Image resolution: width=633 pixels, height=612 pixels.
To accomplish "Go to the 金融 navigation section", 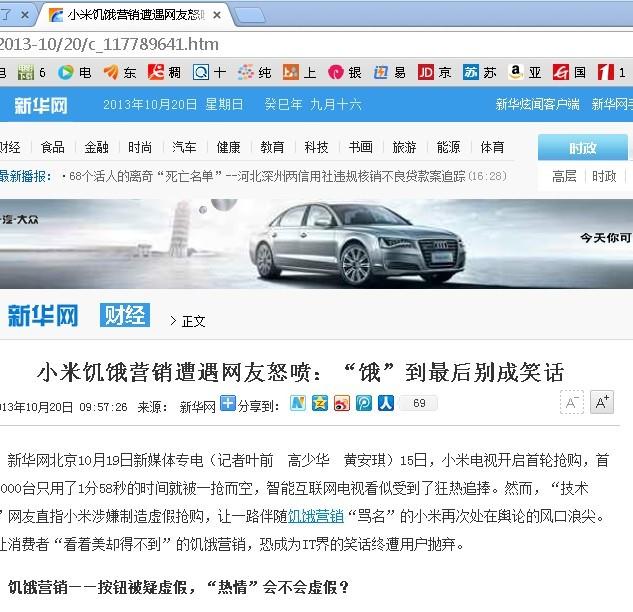I will (x=96, y=147).
